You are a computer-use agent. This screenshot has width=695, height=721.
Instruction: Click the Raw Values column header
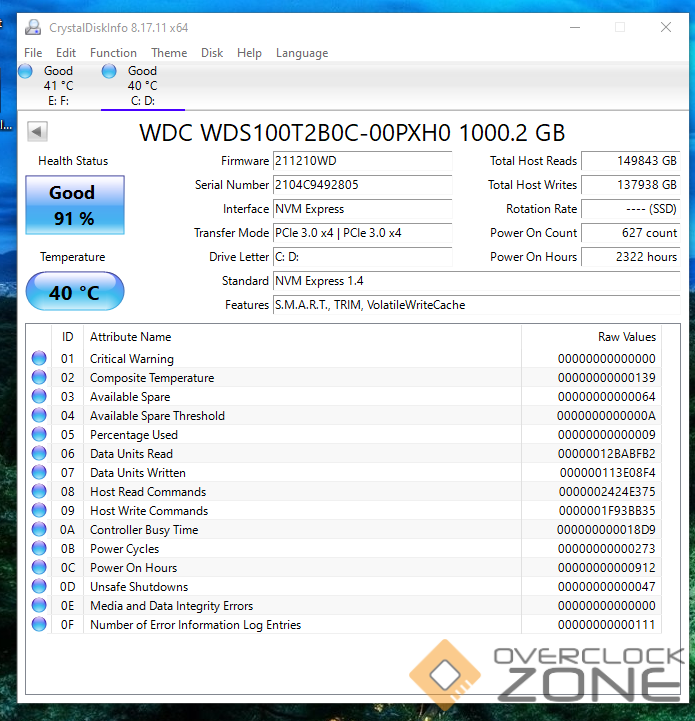pyautogui.click(x=592, y=337)
